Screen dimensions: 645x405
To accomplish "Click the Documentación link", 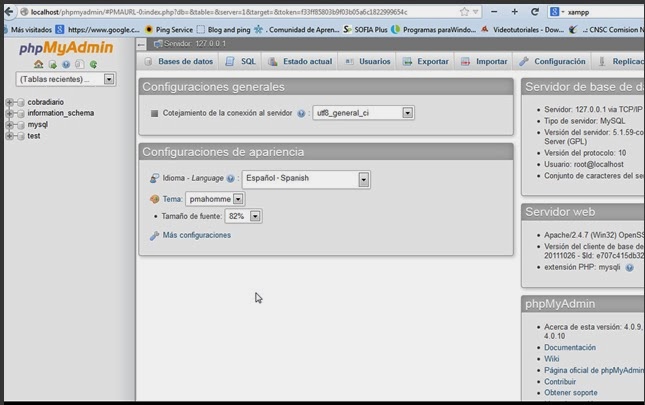I will tap(570, 347).
